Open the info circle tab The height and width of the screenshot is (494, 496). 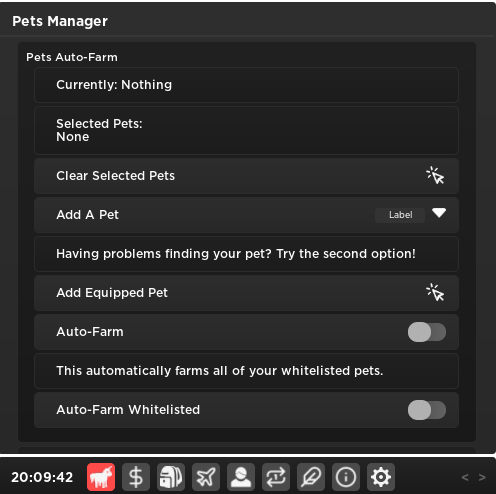tap(346, 477)
